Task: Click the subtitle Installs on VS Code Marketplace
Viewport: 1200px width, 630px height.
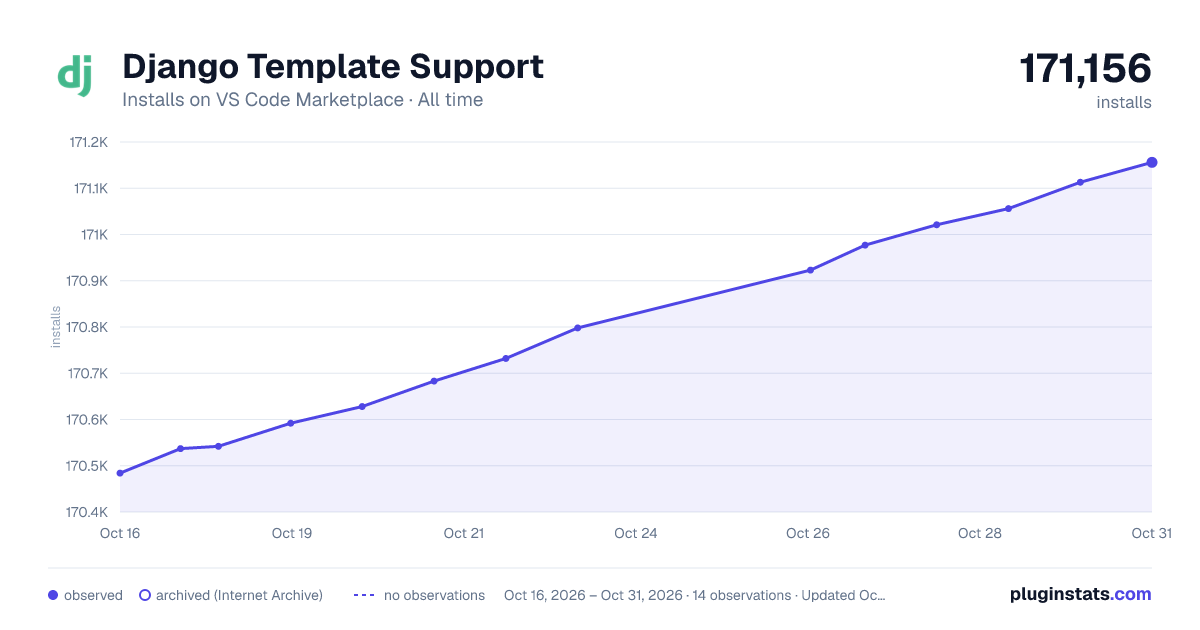Action: pyautogui.click(x=263, y=100)
